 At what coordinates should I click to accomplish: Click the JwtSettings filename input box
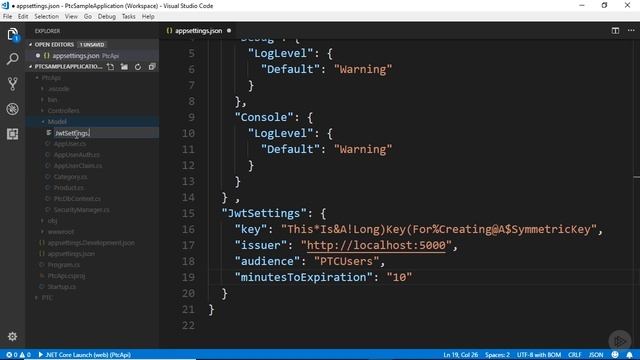[x=106, y=133]
